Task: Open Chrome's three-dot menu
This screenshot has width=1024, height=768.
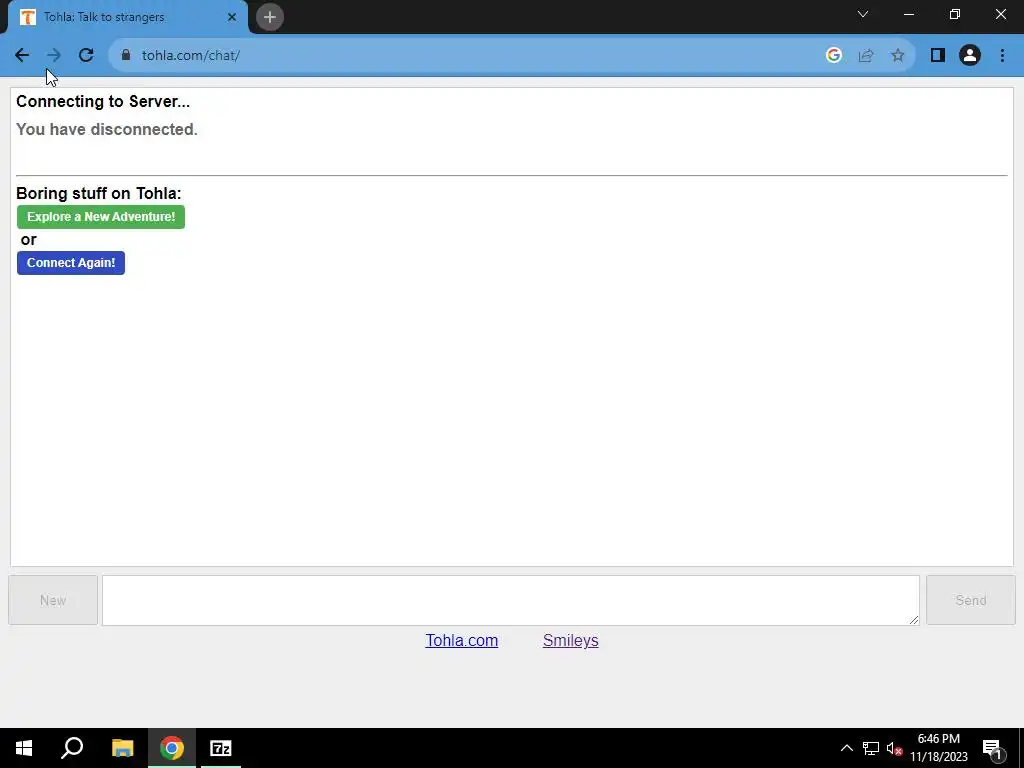Action: [1002, 56]
